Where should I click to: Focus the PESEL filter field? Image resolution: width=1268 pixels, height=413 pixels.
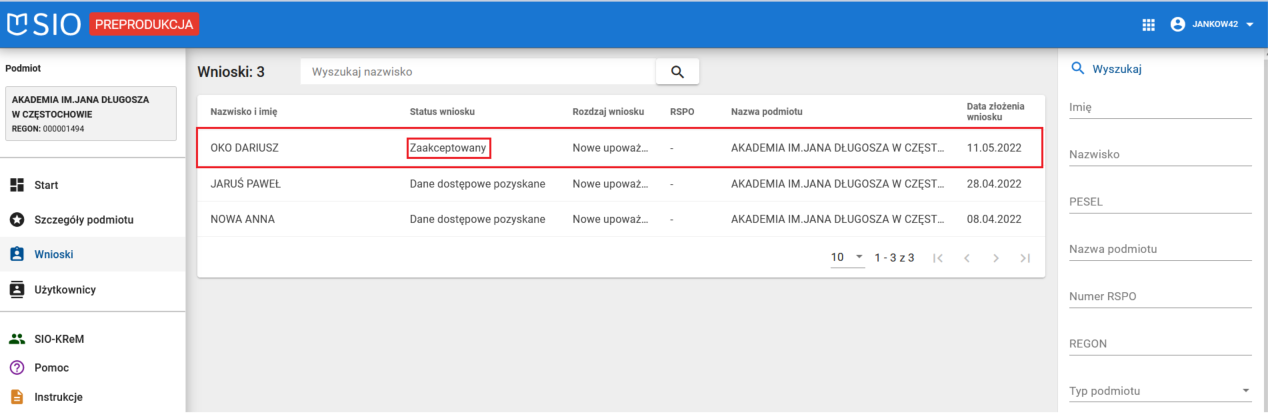[1160, 202]
